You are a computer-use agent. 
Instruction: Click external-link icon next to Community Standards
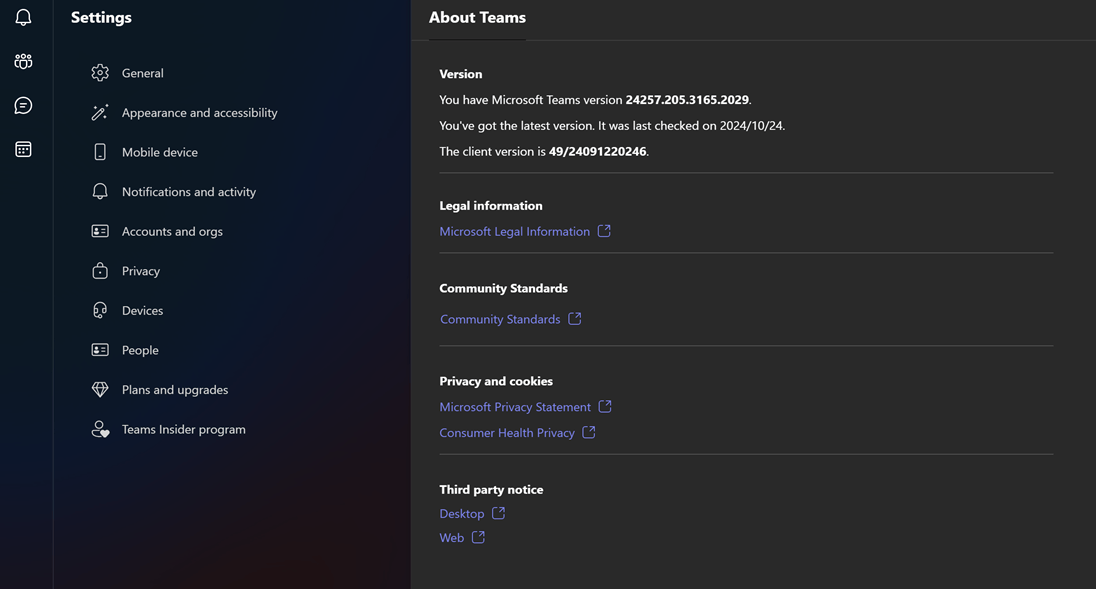click(575, 319)
